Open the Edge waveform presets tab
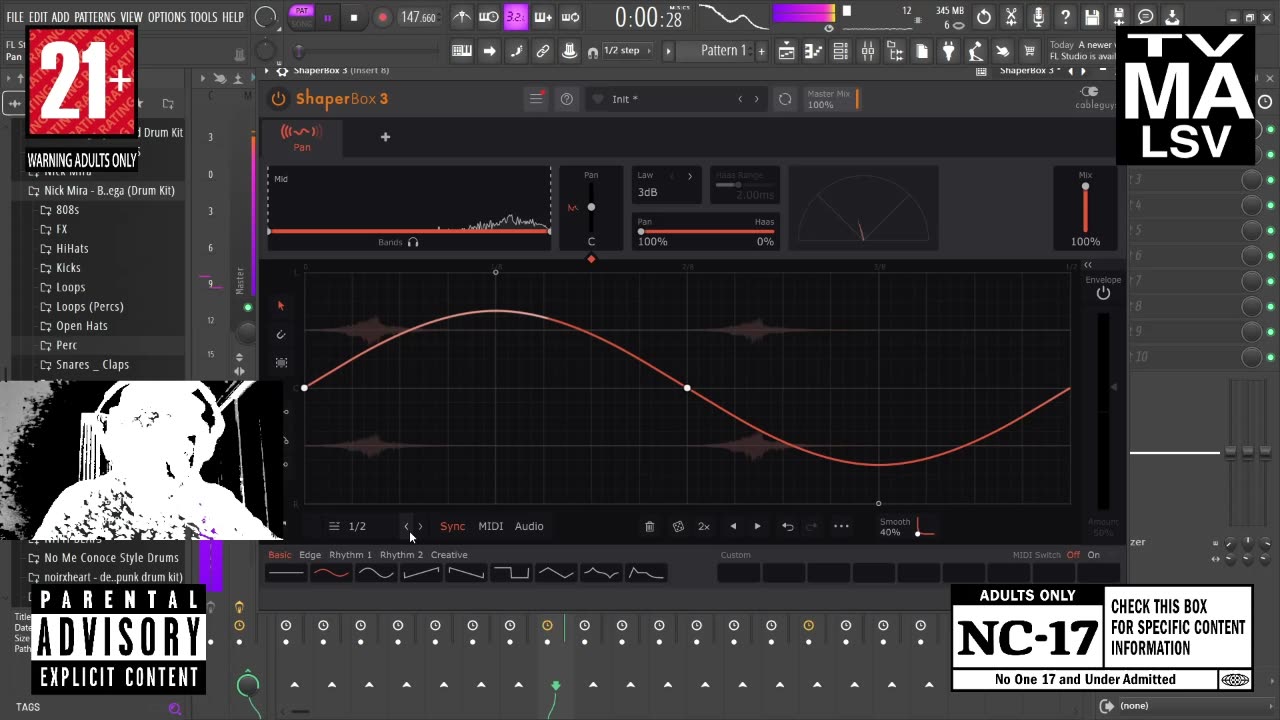1280x720 pixels. pos(310,555)
